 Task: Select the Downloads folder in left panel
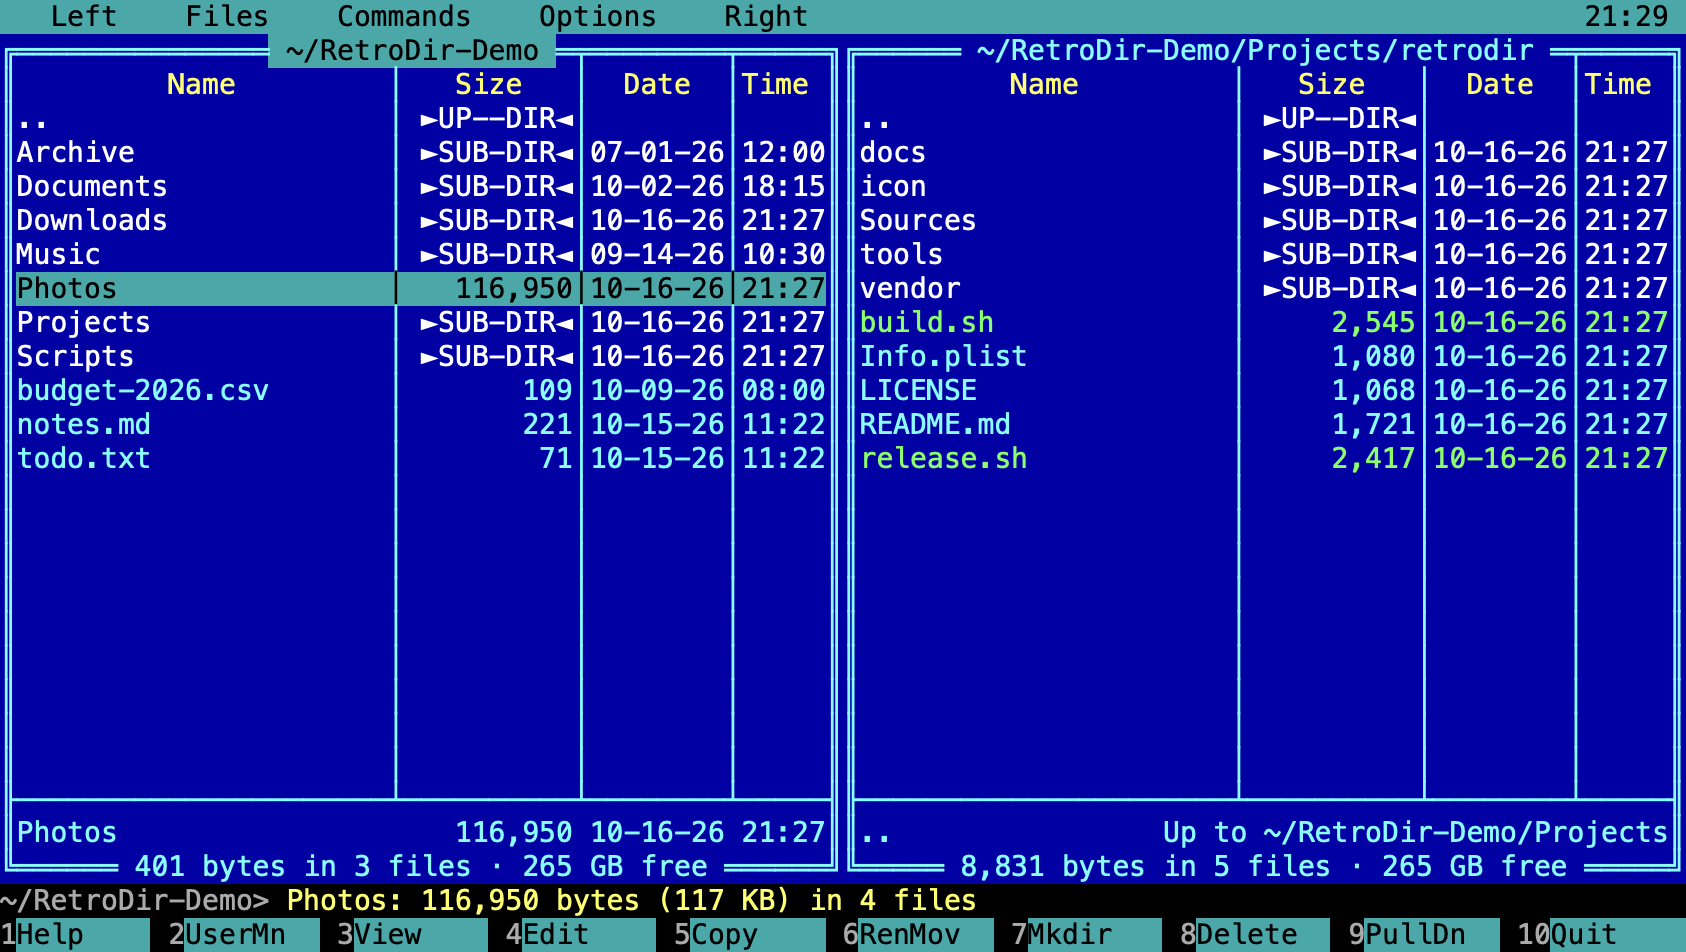pyautogui.click(x=421, y=220)
